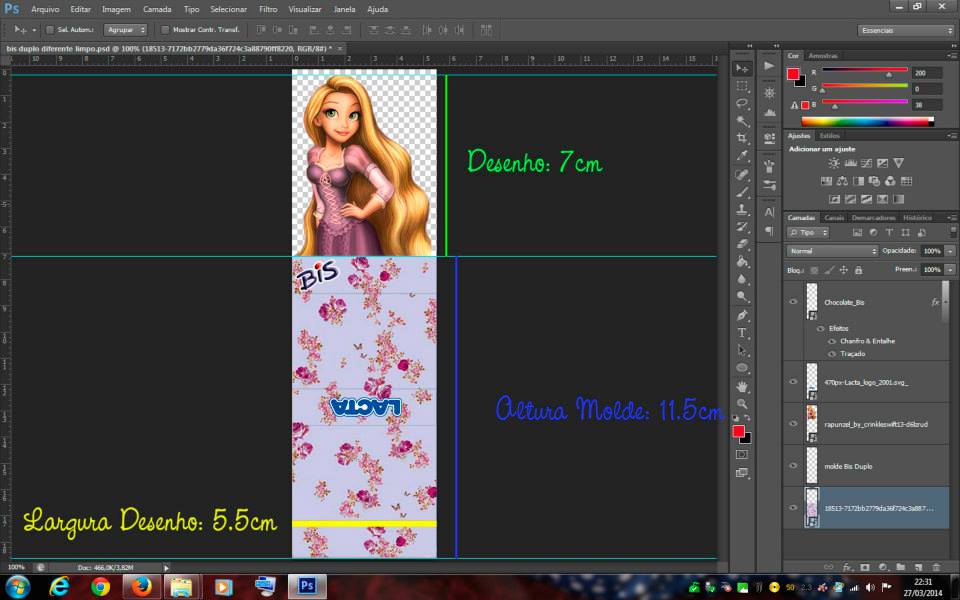Enable Mostrar Contr. Transf. checkbox

coord(165,29)
